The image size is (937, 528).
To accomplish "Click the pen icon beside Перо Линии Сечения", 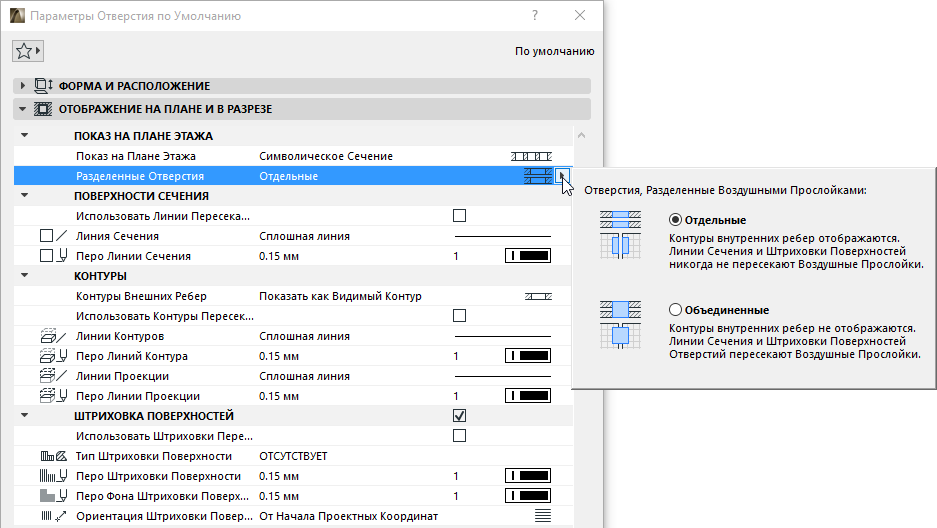I will click(x=62, y=256).
